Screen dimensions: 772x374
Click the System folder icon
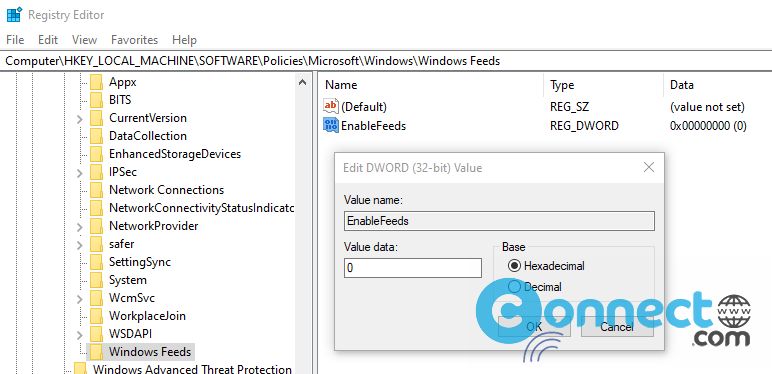[x=96, y=280]
